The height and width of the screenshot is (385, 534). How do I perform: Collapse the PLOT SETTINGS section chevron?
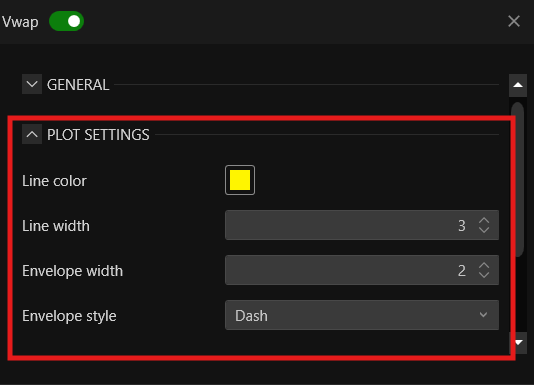(x=32, y=134)
